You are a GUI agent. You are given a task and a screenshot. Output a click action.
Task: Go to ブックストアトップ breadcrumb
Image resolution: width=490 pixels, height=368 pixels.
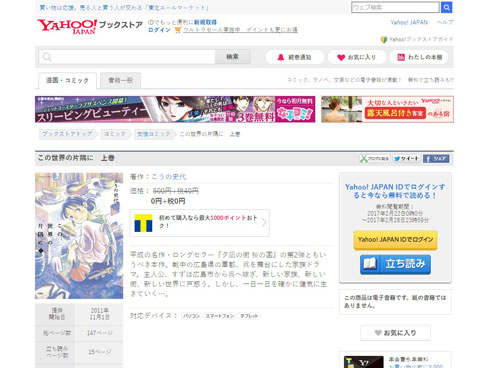click(67, 134)
